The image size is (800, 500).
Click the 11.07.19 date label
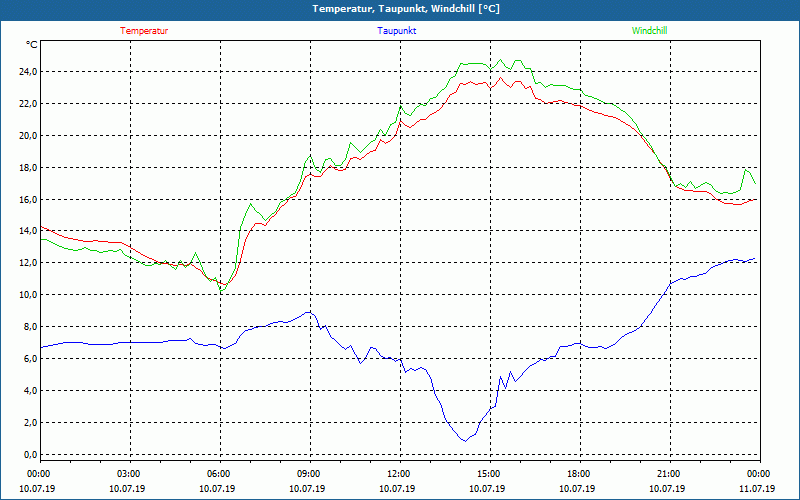pos(757,489)
